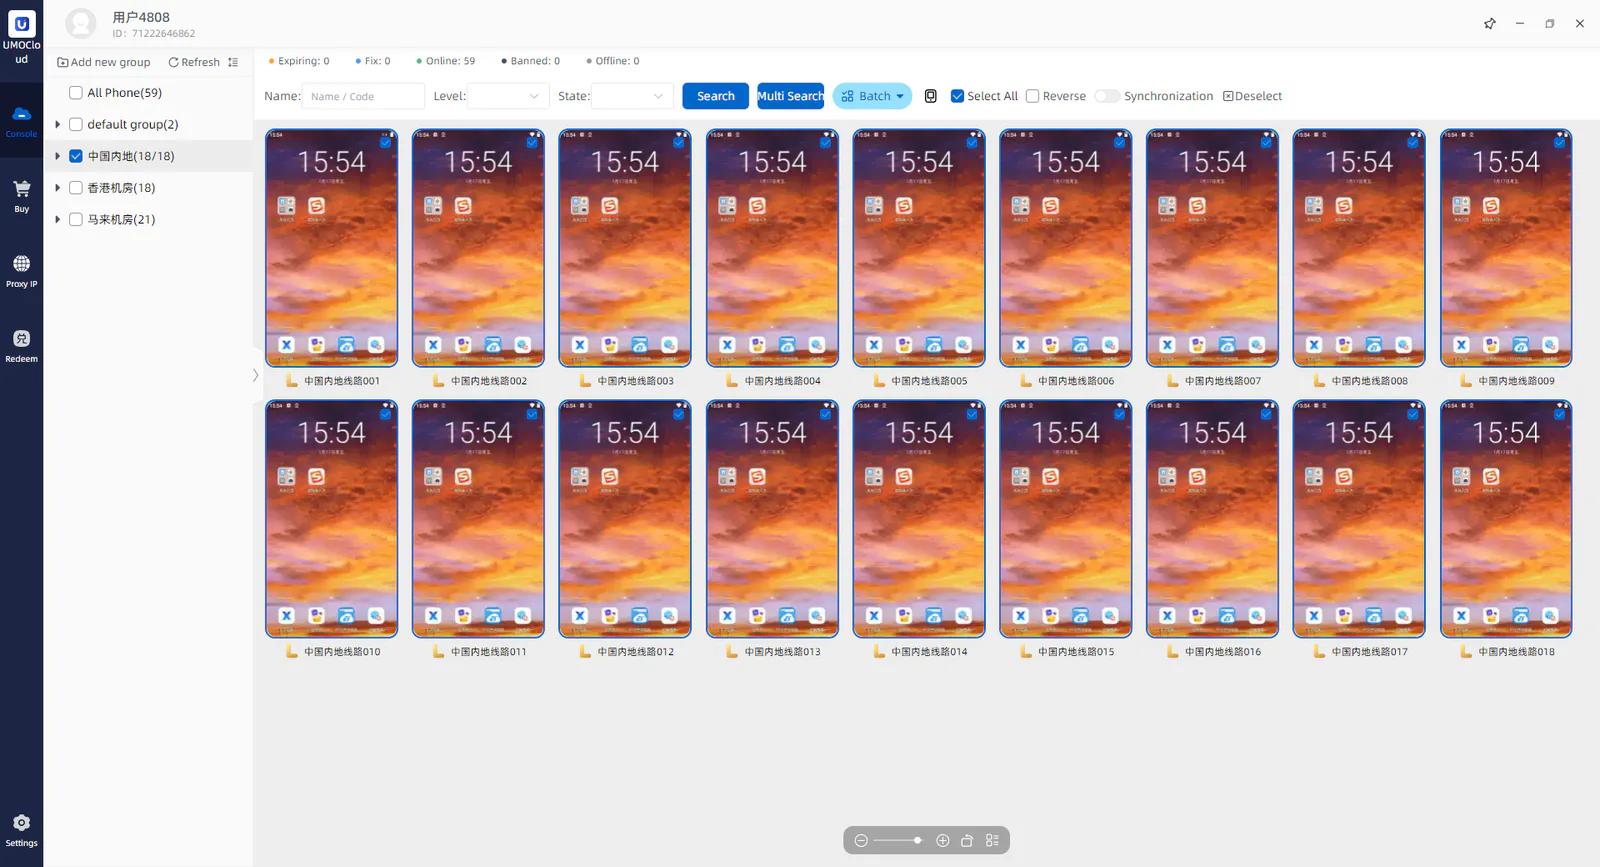Click folder icon of 中国内地线路001
The height and width of the screenshot is (867, 1600).
click(x=292, y=380)
